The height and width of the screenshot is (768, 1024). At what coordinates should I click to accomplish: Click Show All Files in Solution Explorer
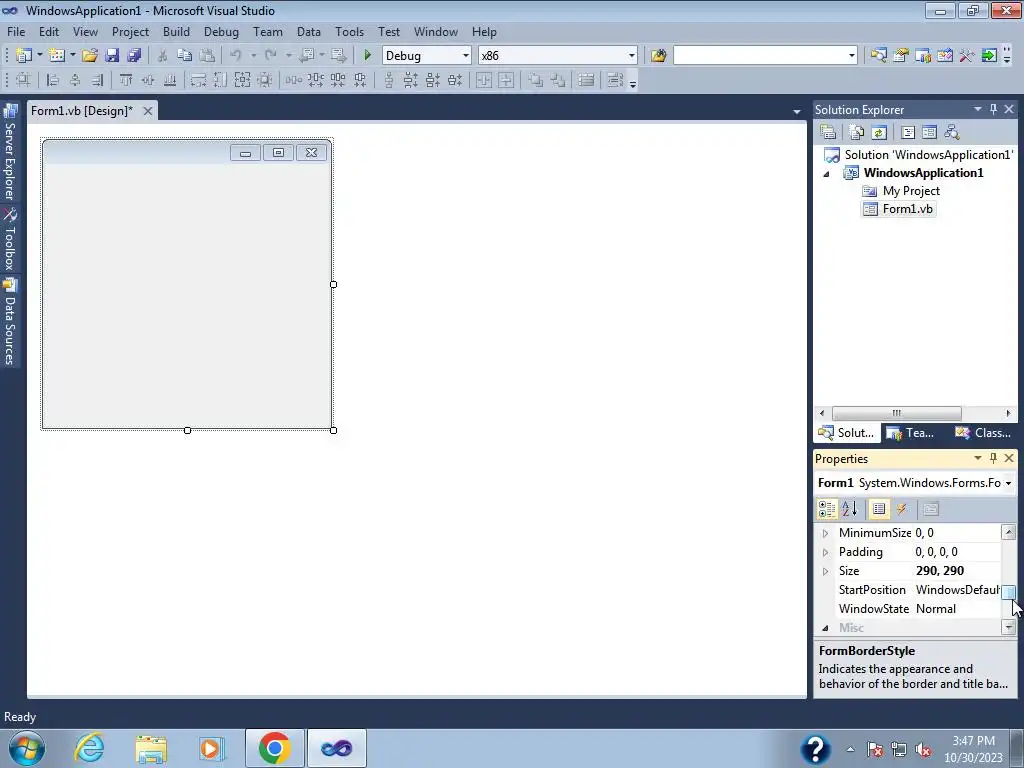coord(856,133)
